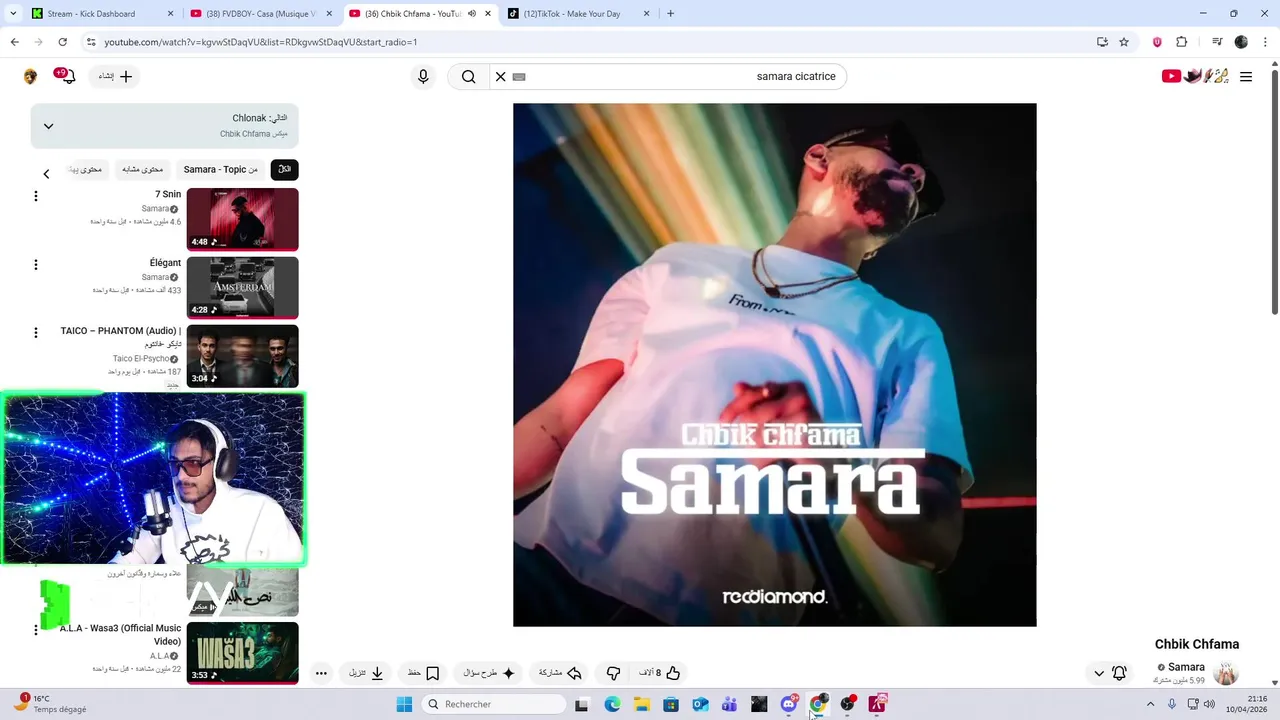Play the '7 Snin' video thumbnail

coord(242,219)
